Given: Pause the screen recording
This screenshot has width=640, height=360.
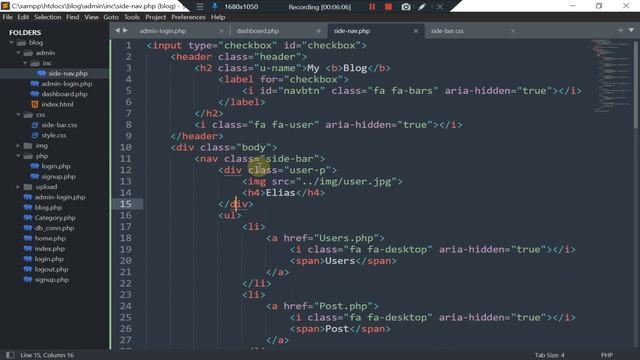Looking at the screenshot, I should click(x=372, y=7).
